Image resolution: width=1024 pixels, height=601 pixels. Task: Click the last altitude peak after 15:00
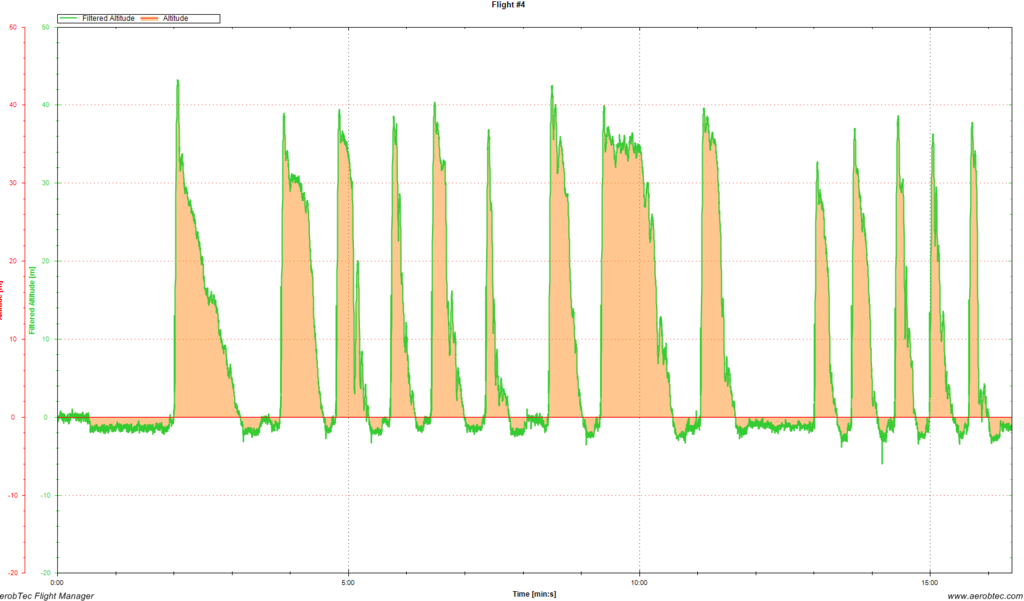(x=972, y=125)
